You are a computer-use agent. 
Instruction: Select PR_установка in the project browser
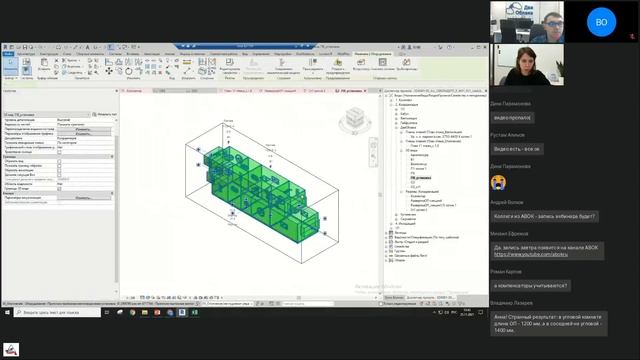421,178
